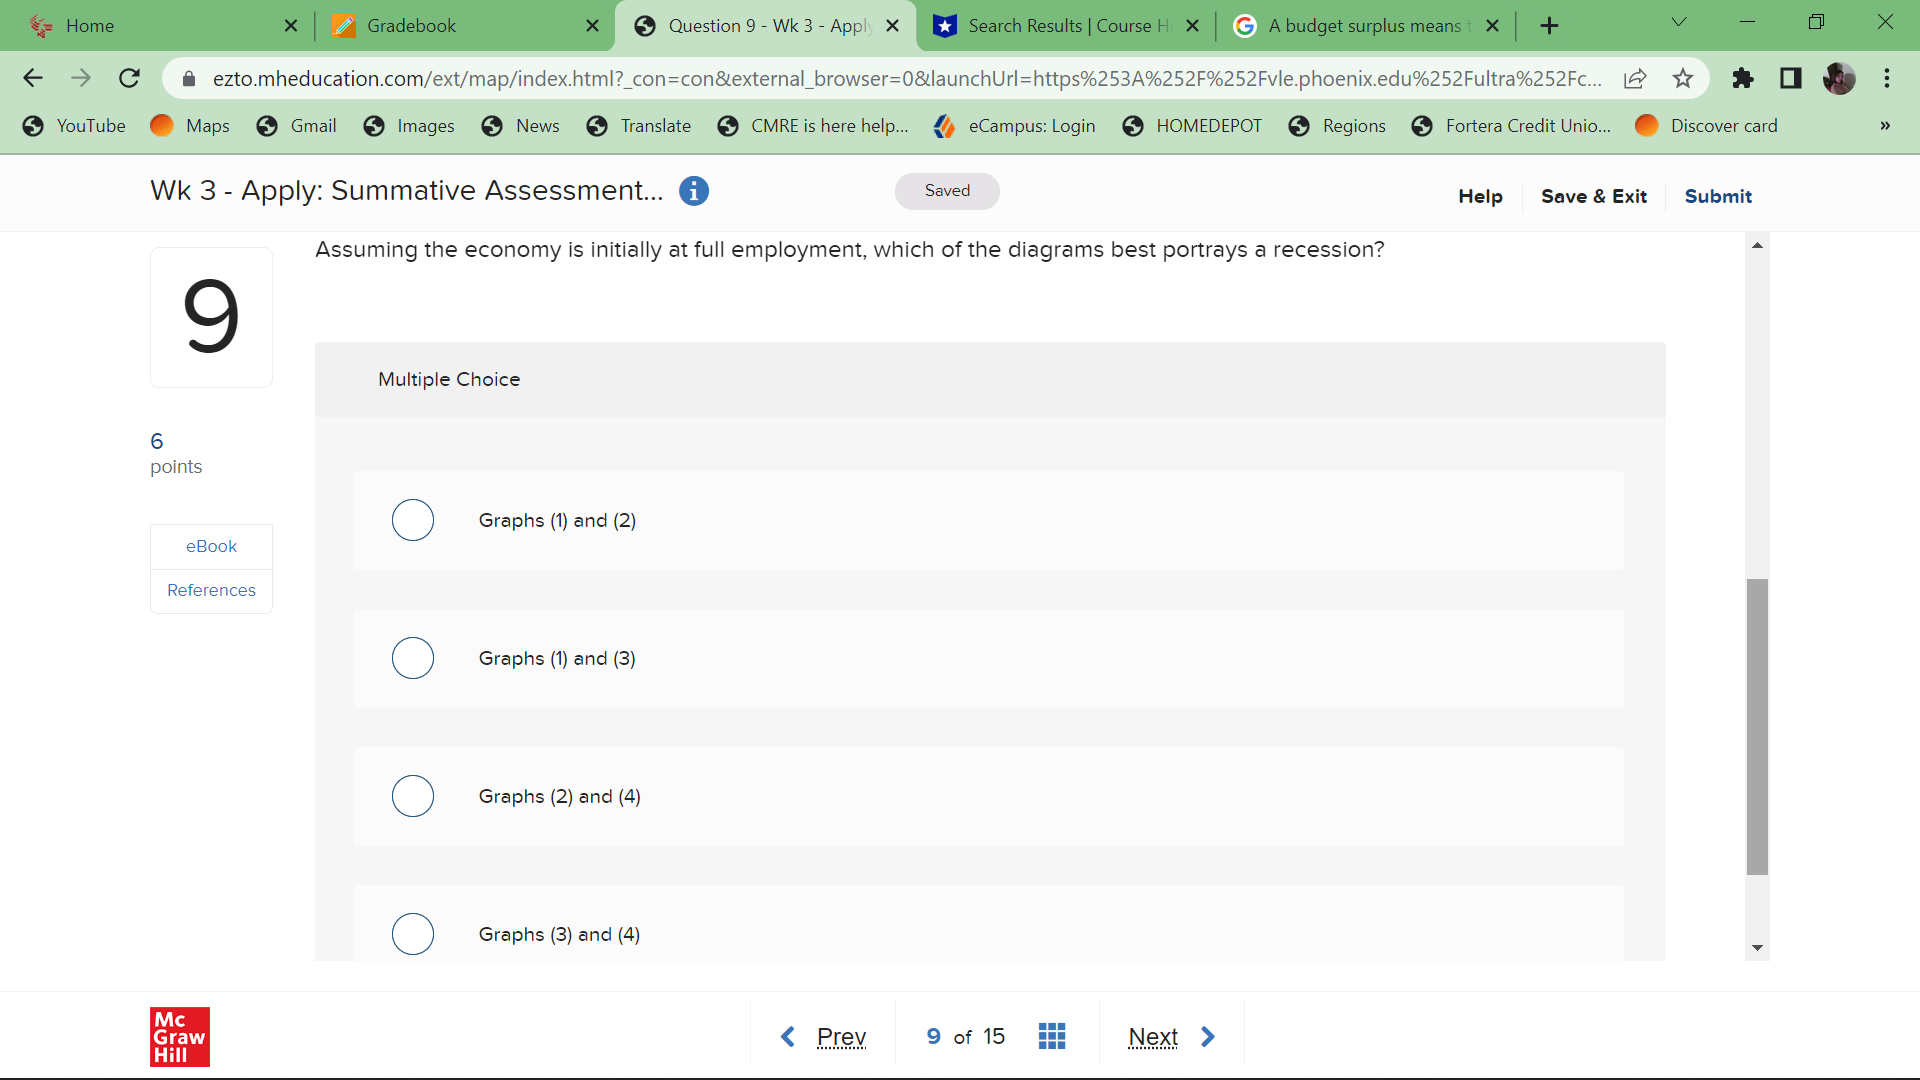The image size is (1920, 1080).
Task: Choose the Graphs (3) and (4) option
Action: click(412, 934)
